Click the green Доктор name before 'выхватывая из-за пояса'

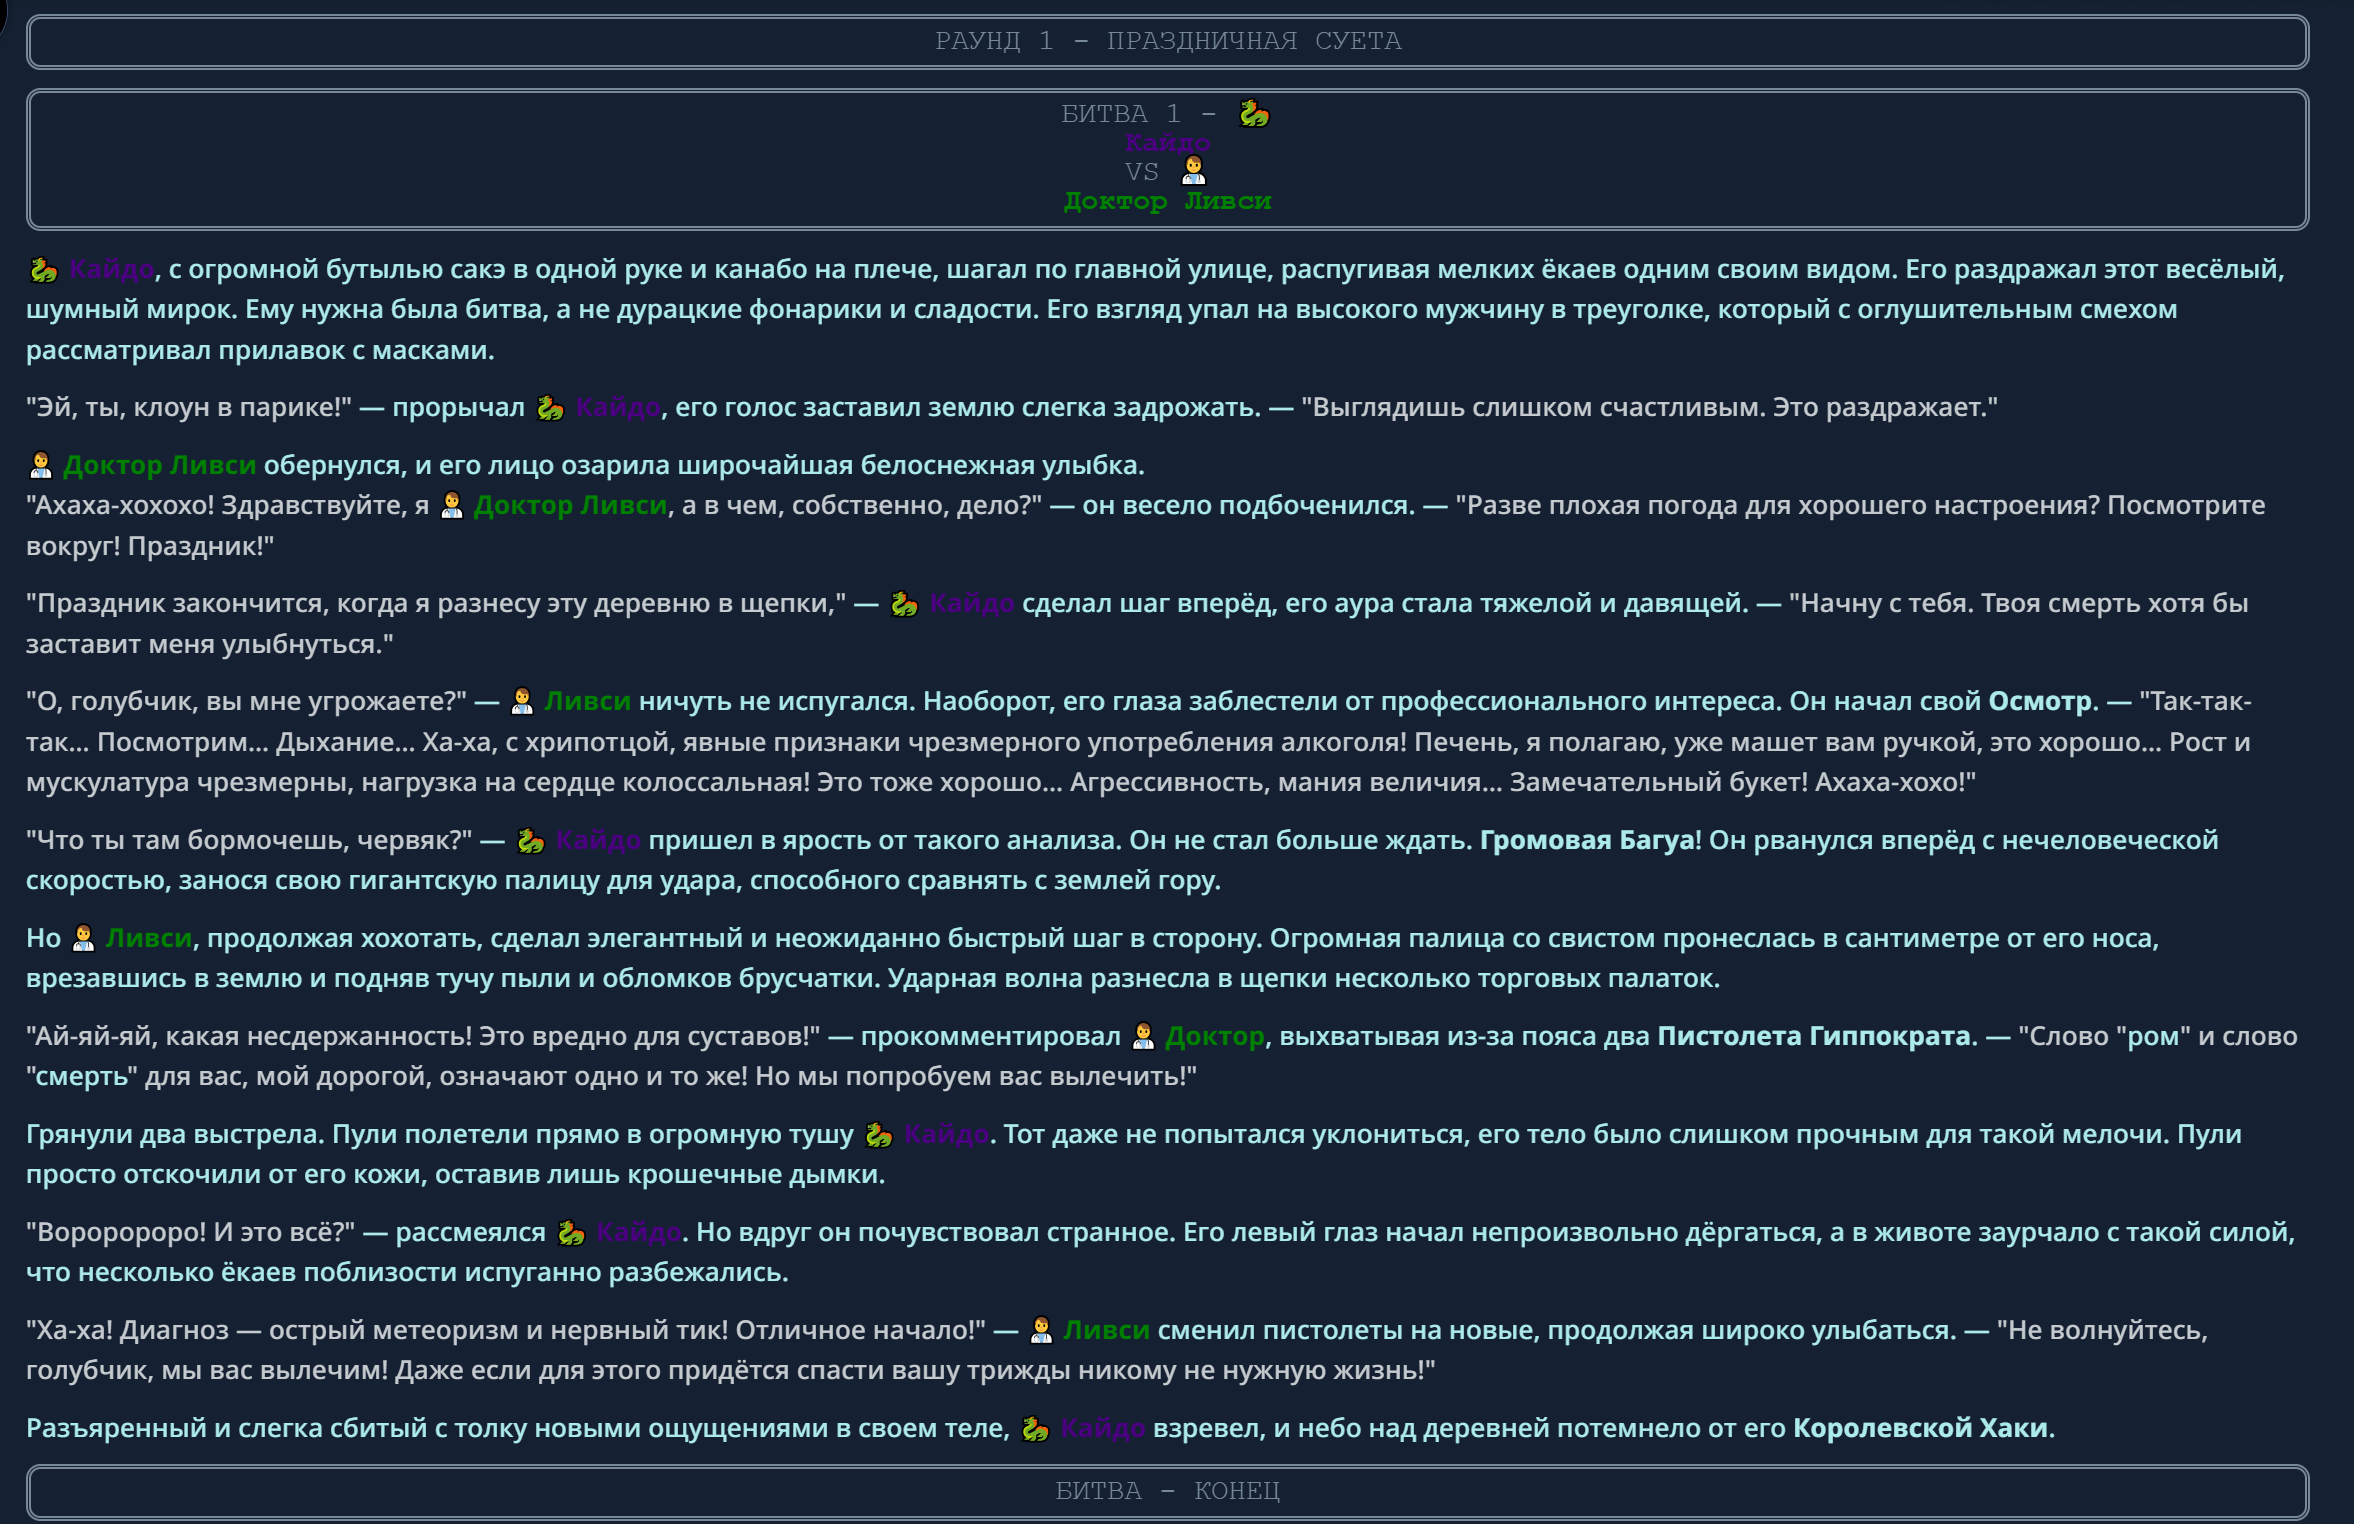[1215, 1037]
